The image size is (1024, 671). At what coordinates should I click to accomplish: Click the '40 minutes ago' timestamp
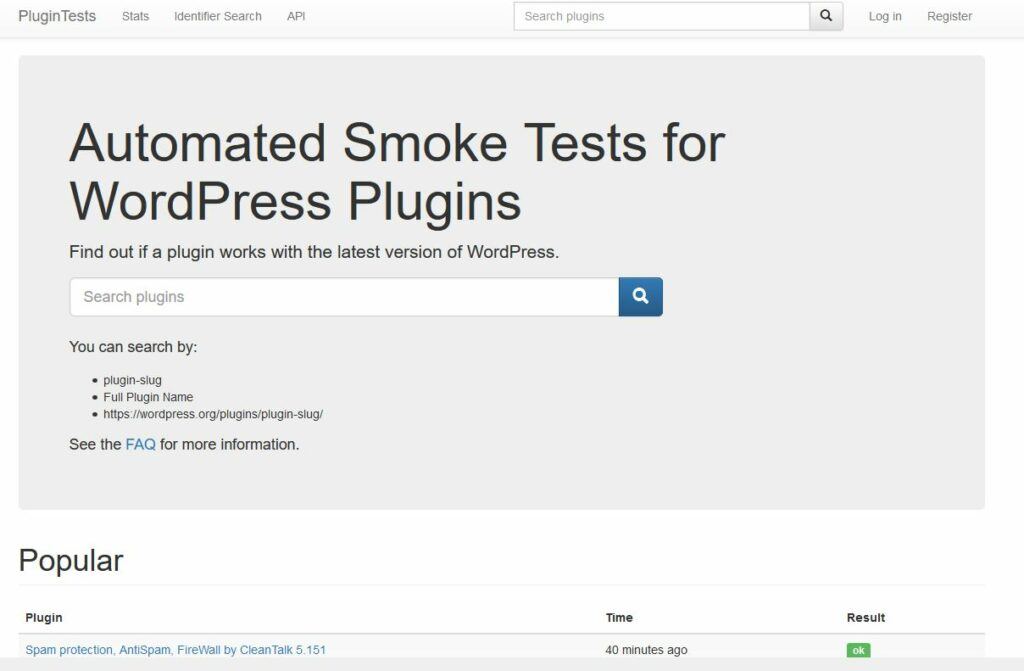pos(647,649)
